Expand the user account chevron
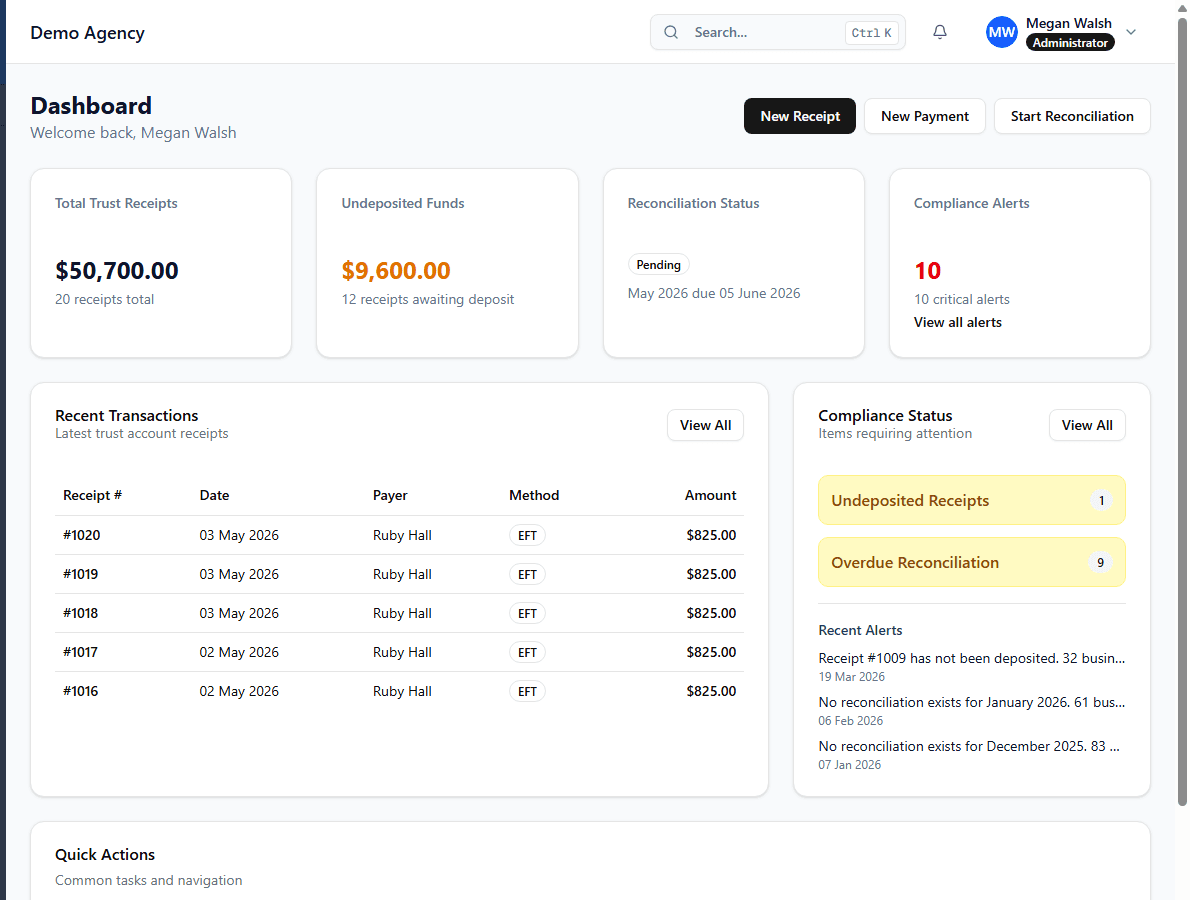The height and width of the screenshot is (900, 1190). [1131, 32]
